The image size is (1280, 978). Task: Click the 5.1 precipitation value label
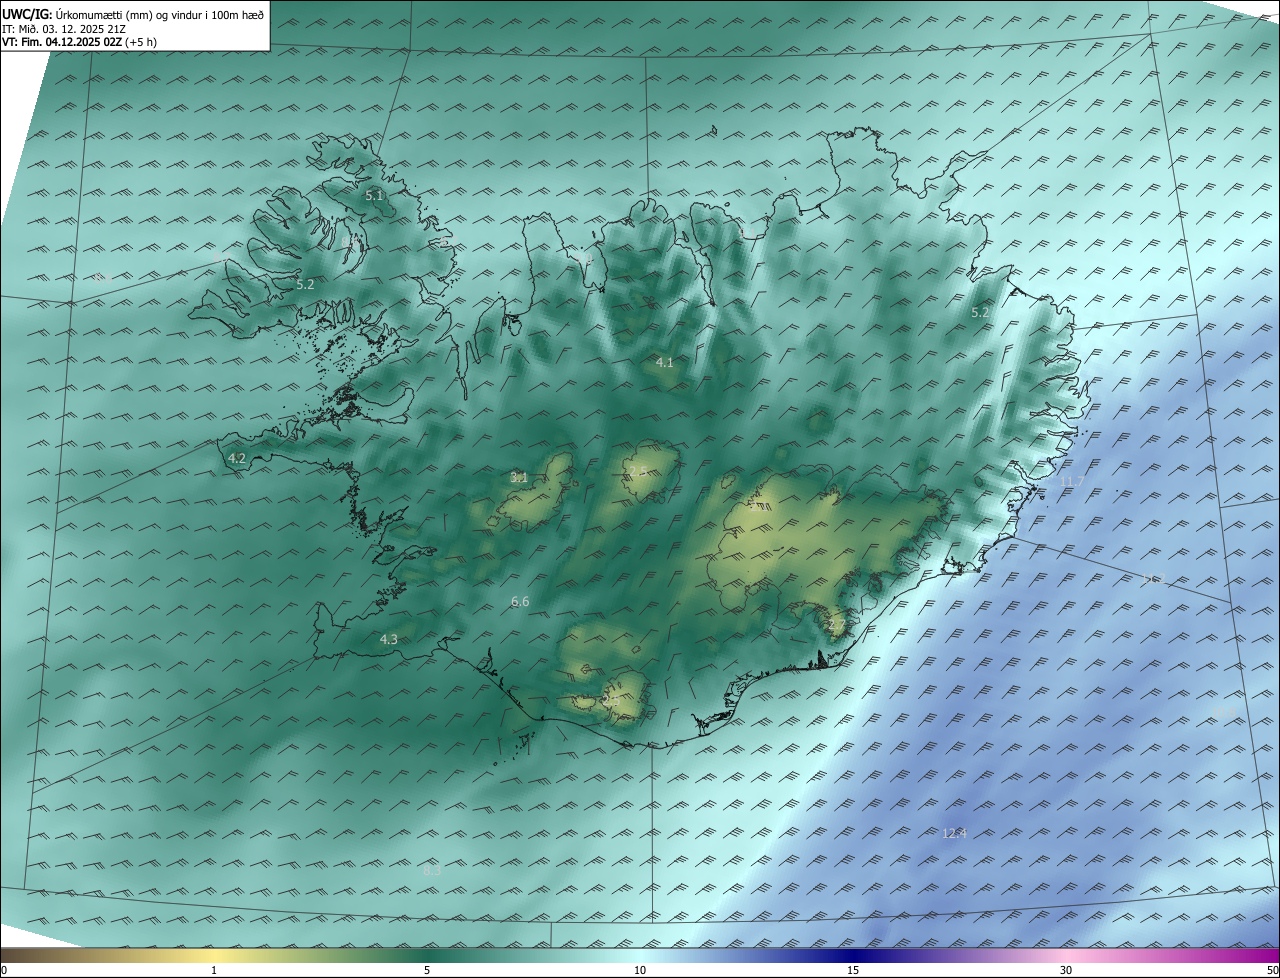coord(374,195)
